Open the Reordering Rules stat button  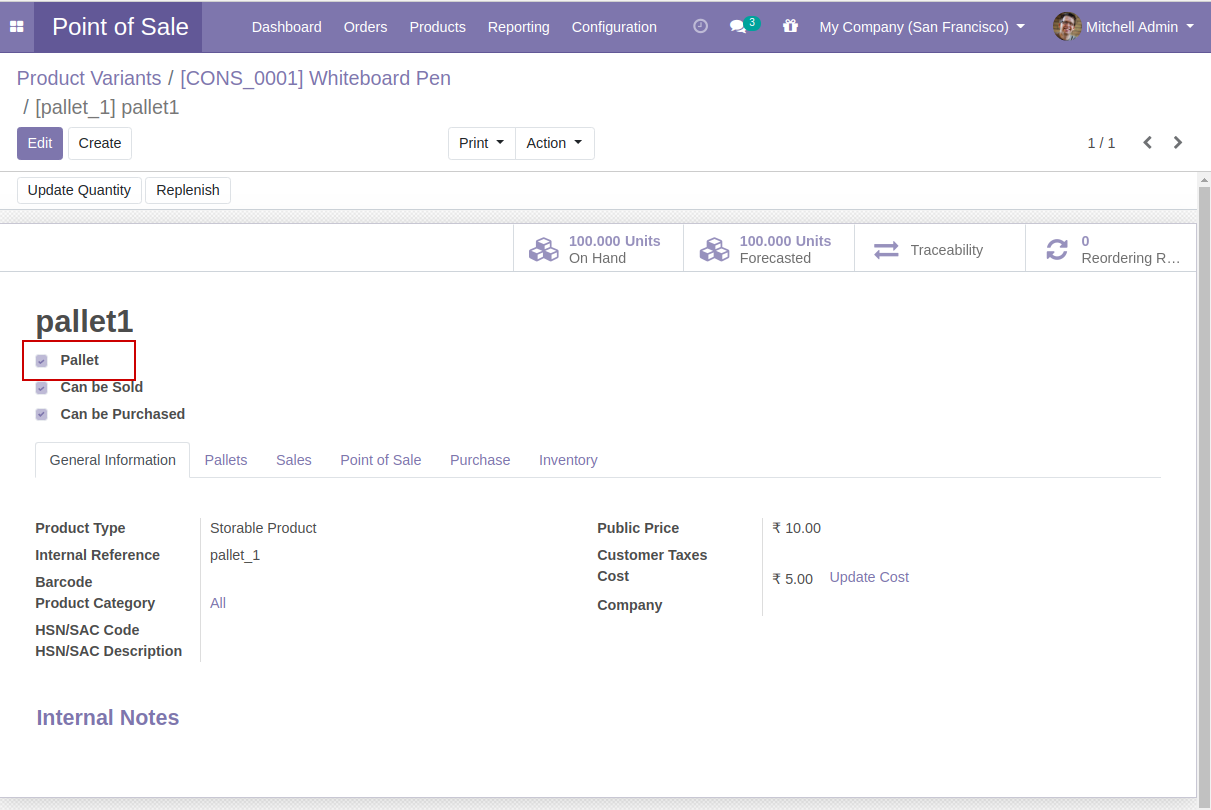(x=1110, y=249)
